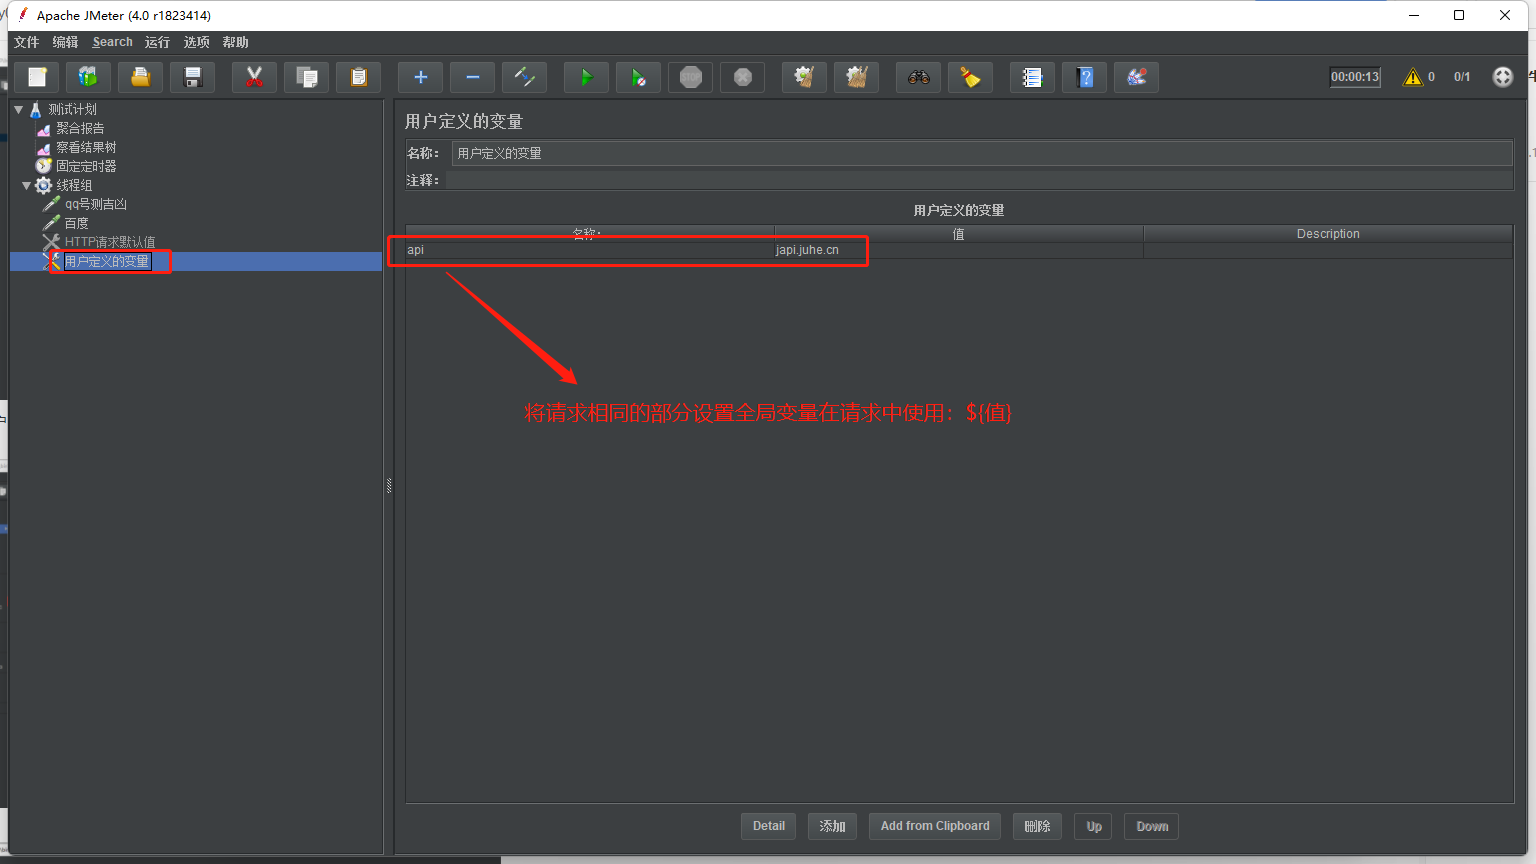This screenshot has height=864, width=1536.
Task: Open Search with binoculars icon
Action: click(919, 77)
